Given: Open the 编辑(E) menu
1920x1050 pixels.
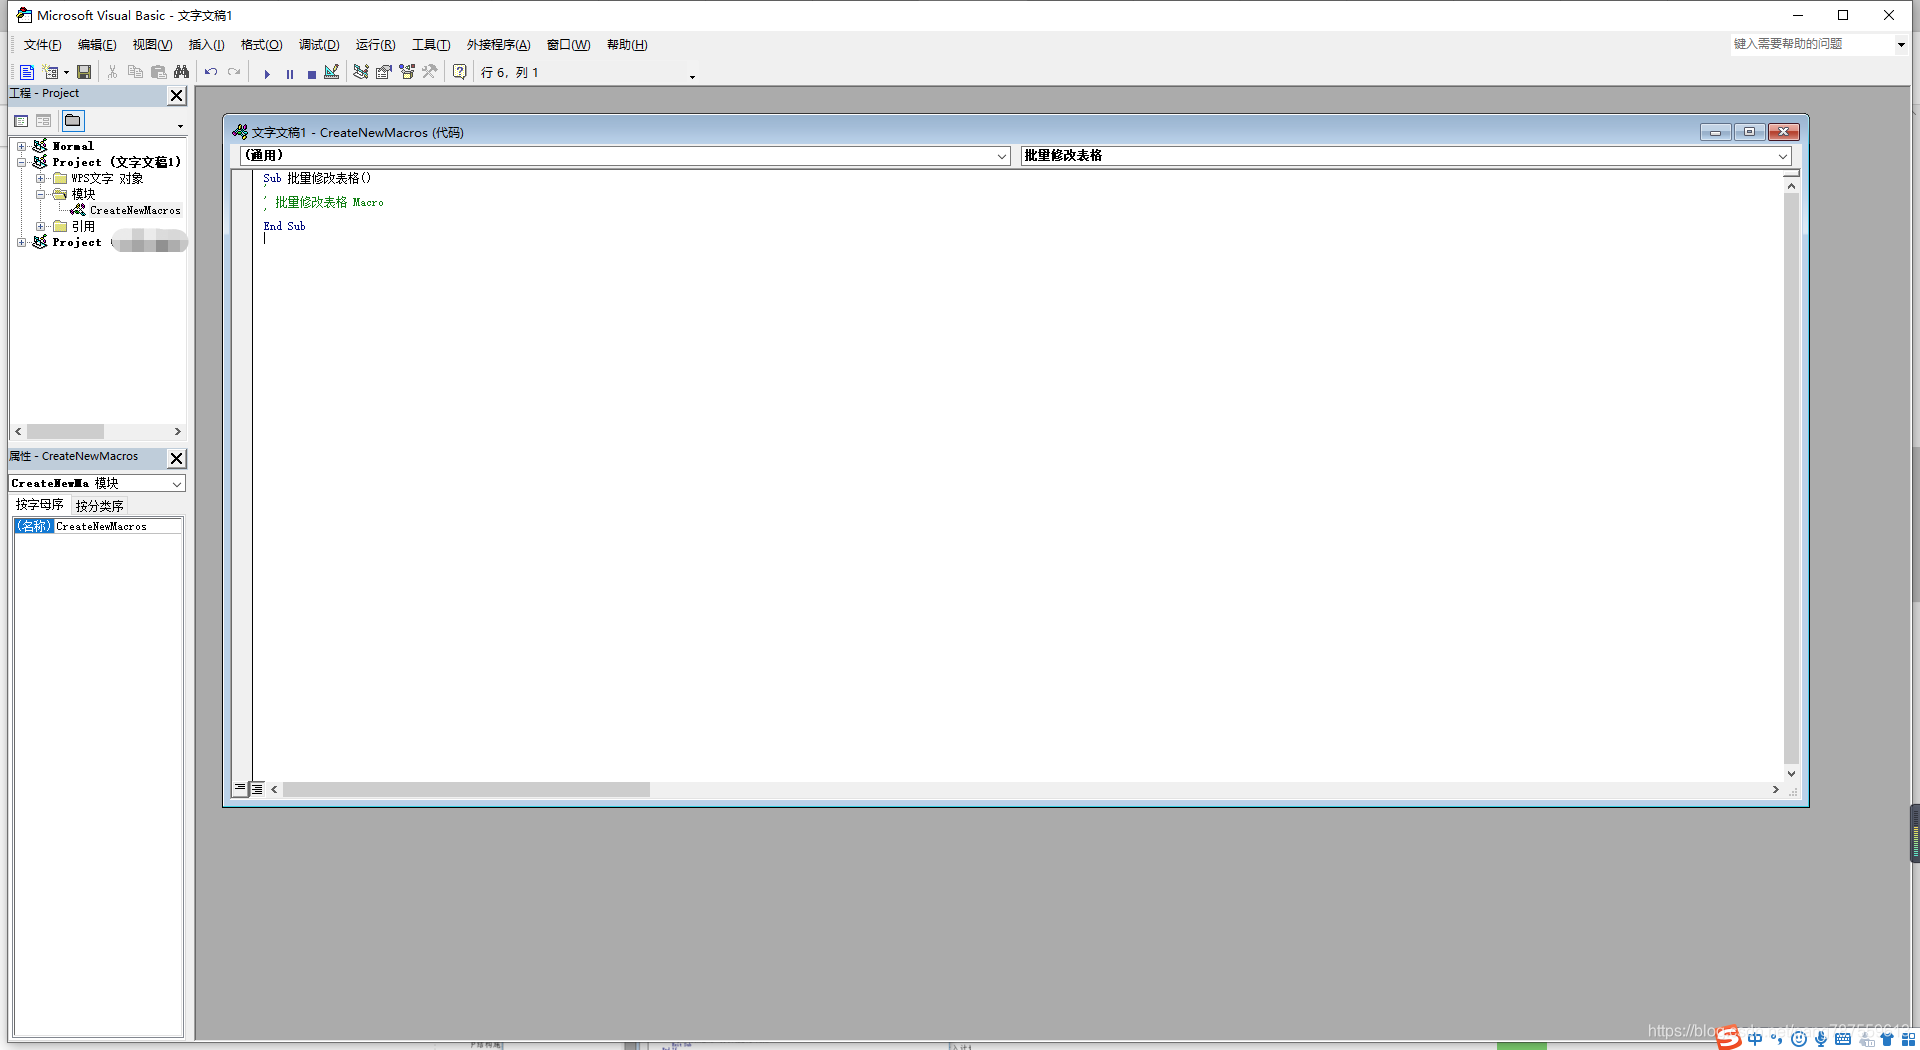Looking at the screenshot, I should (97, 45).
